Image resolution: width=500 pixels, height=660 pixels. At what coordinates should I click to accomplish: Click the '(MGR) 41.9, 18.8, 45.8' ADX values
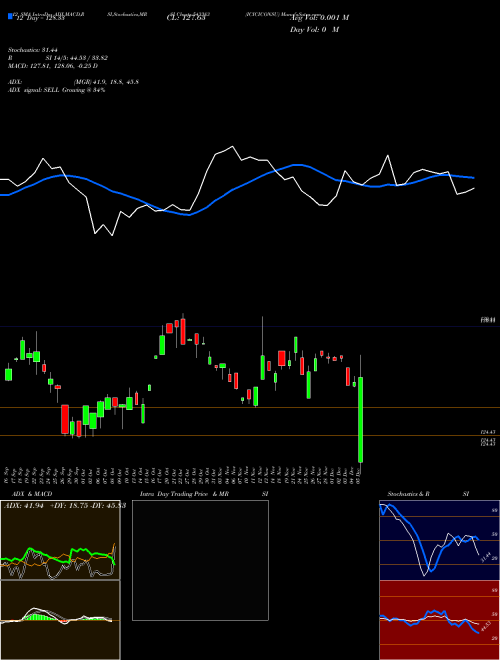pos(106,82)
